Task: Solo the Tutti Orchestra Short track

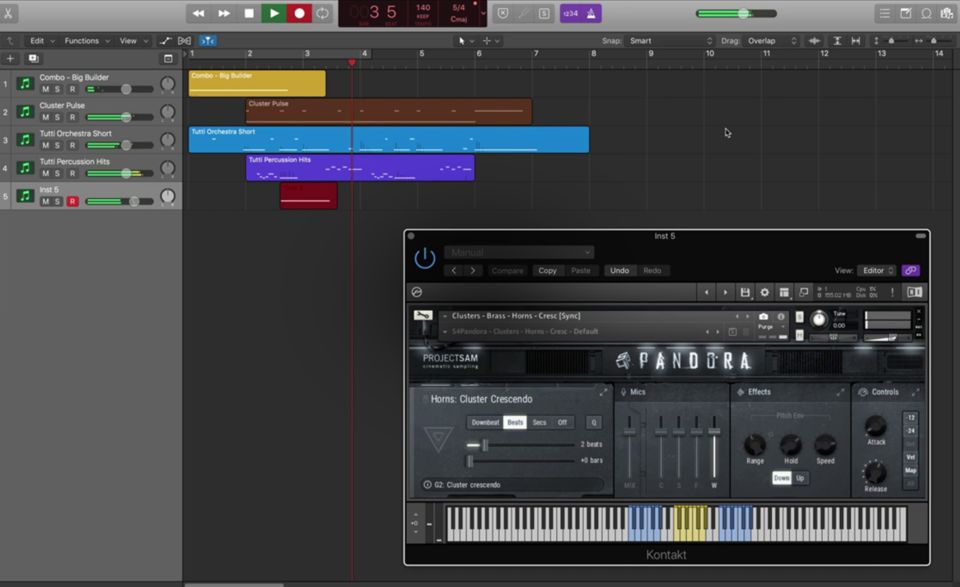Action: (58, 145)
